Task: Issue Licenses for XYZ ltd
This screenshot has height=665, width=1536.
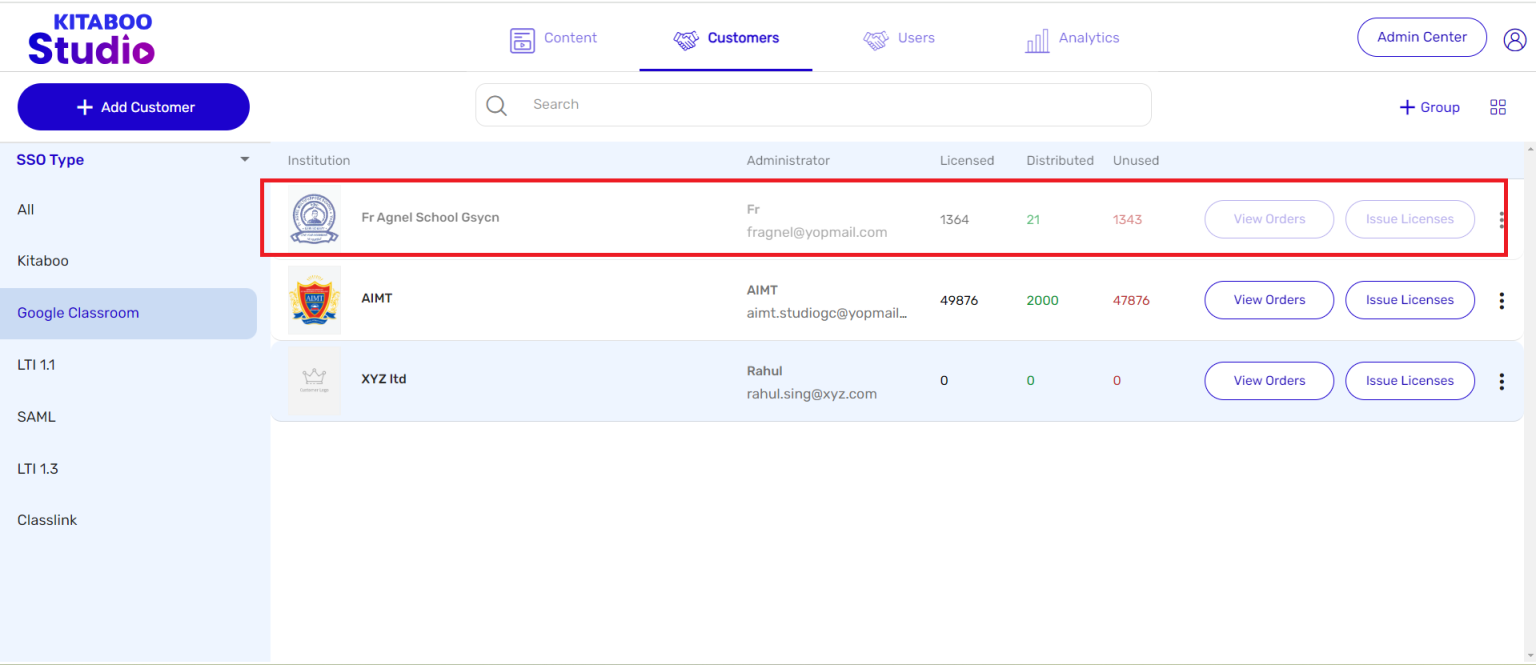Action: tap(1410, 381)
